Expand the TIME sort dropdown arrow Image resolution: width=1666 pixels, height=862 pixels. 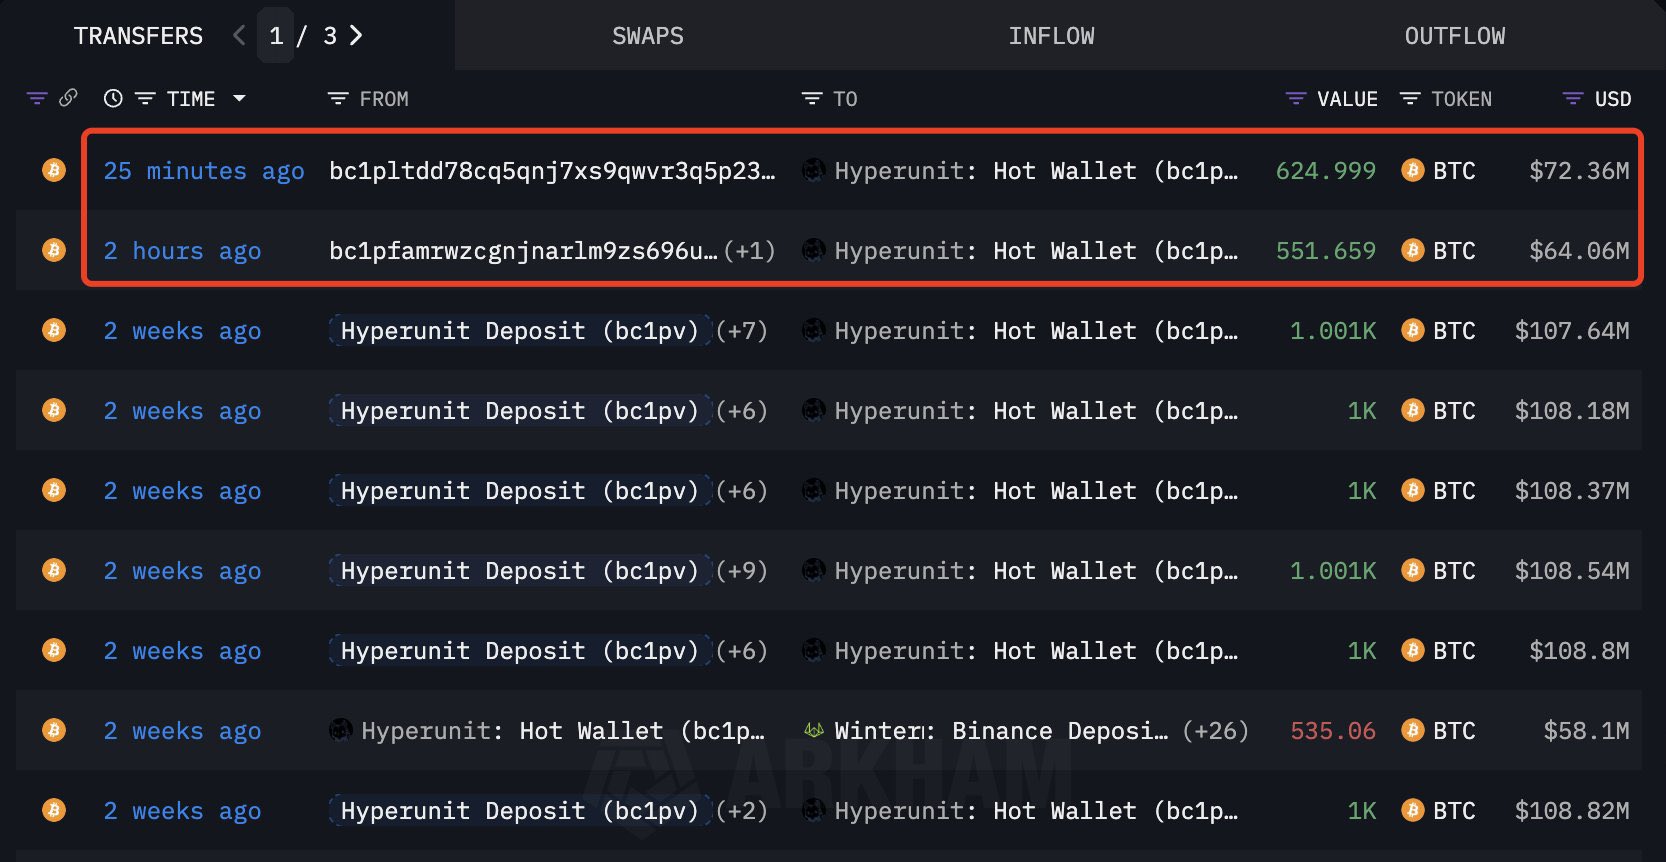tap(239, 98)
